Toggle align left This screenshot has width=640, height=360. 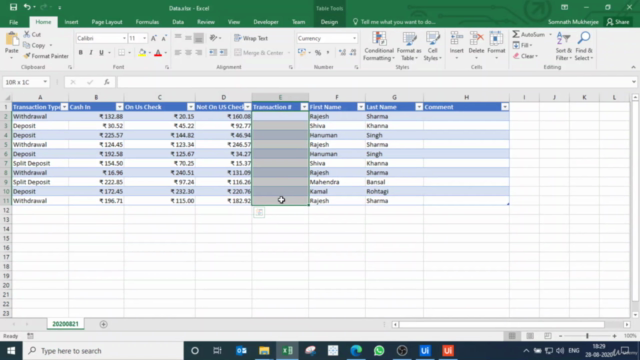pyautogui.click(x=178, y=53)
